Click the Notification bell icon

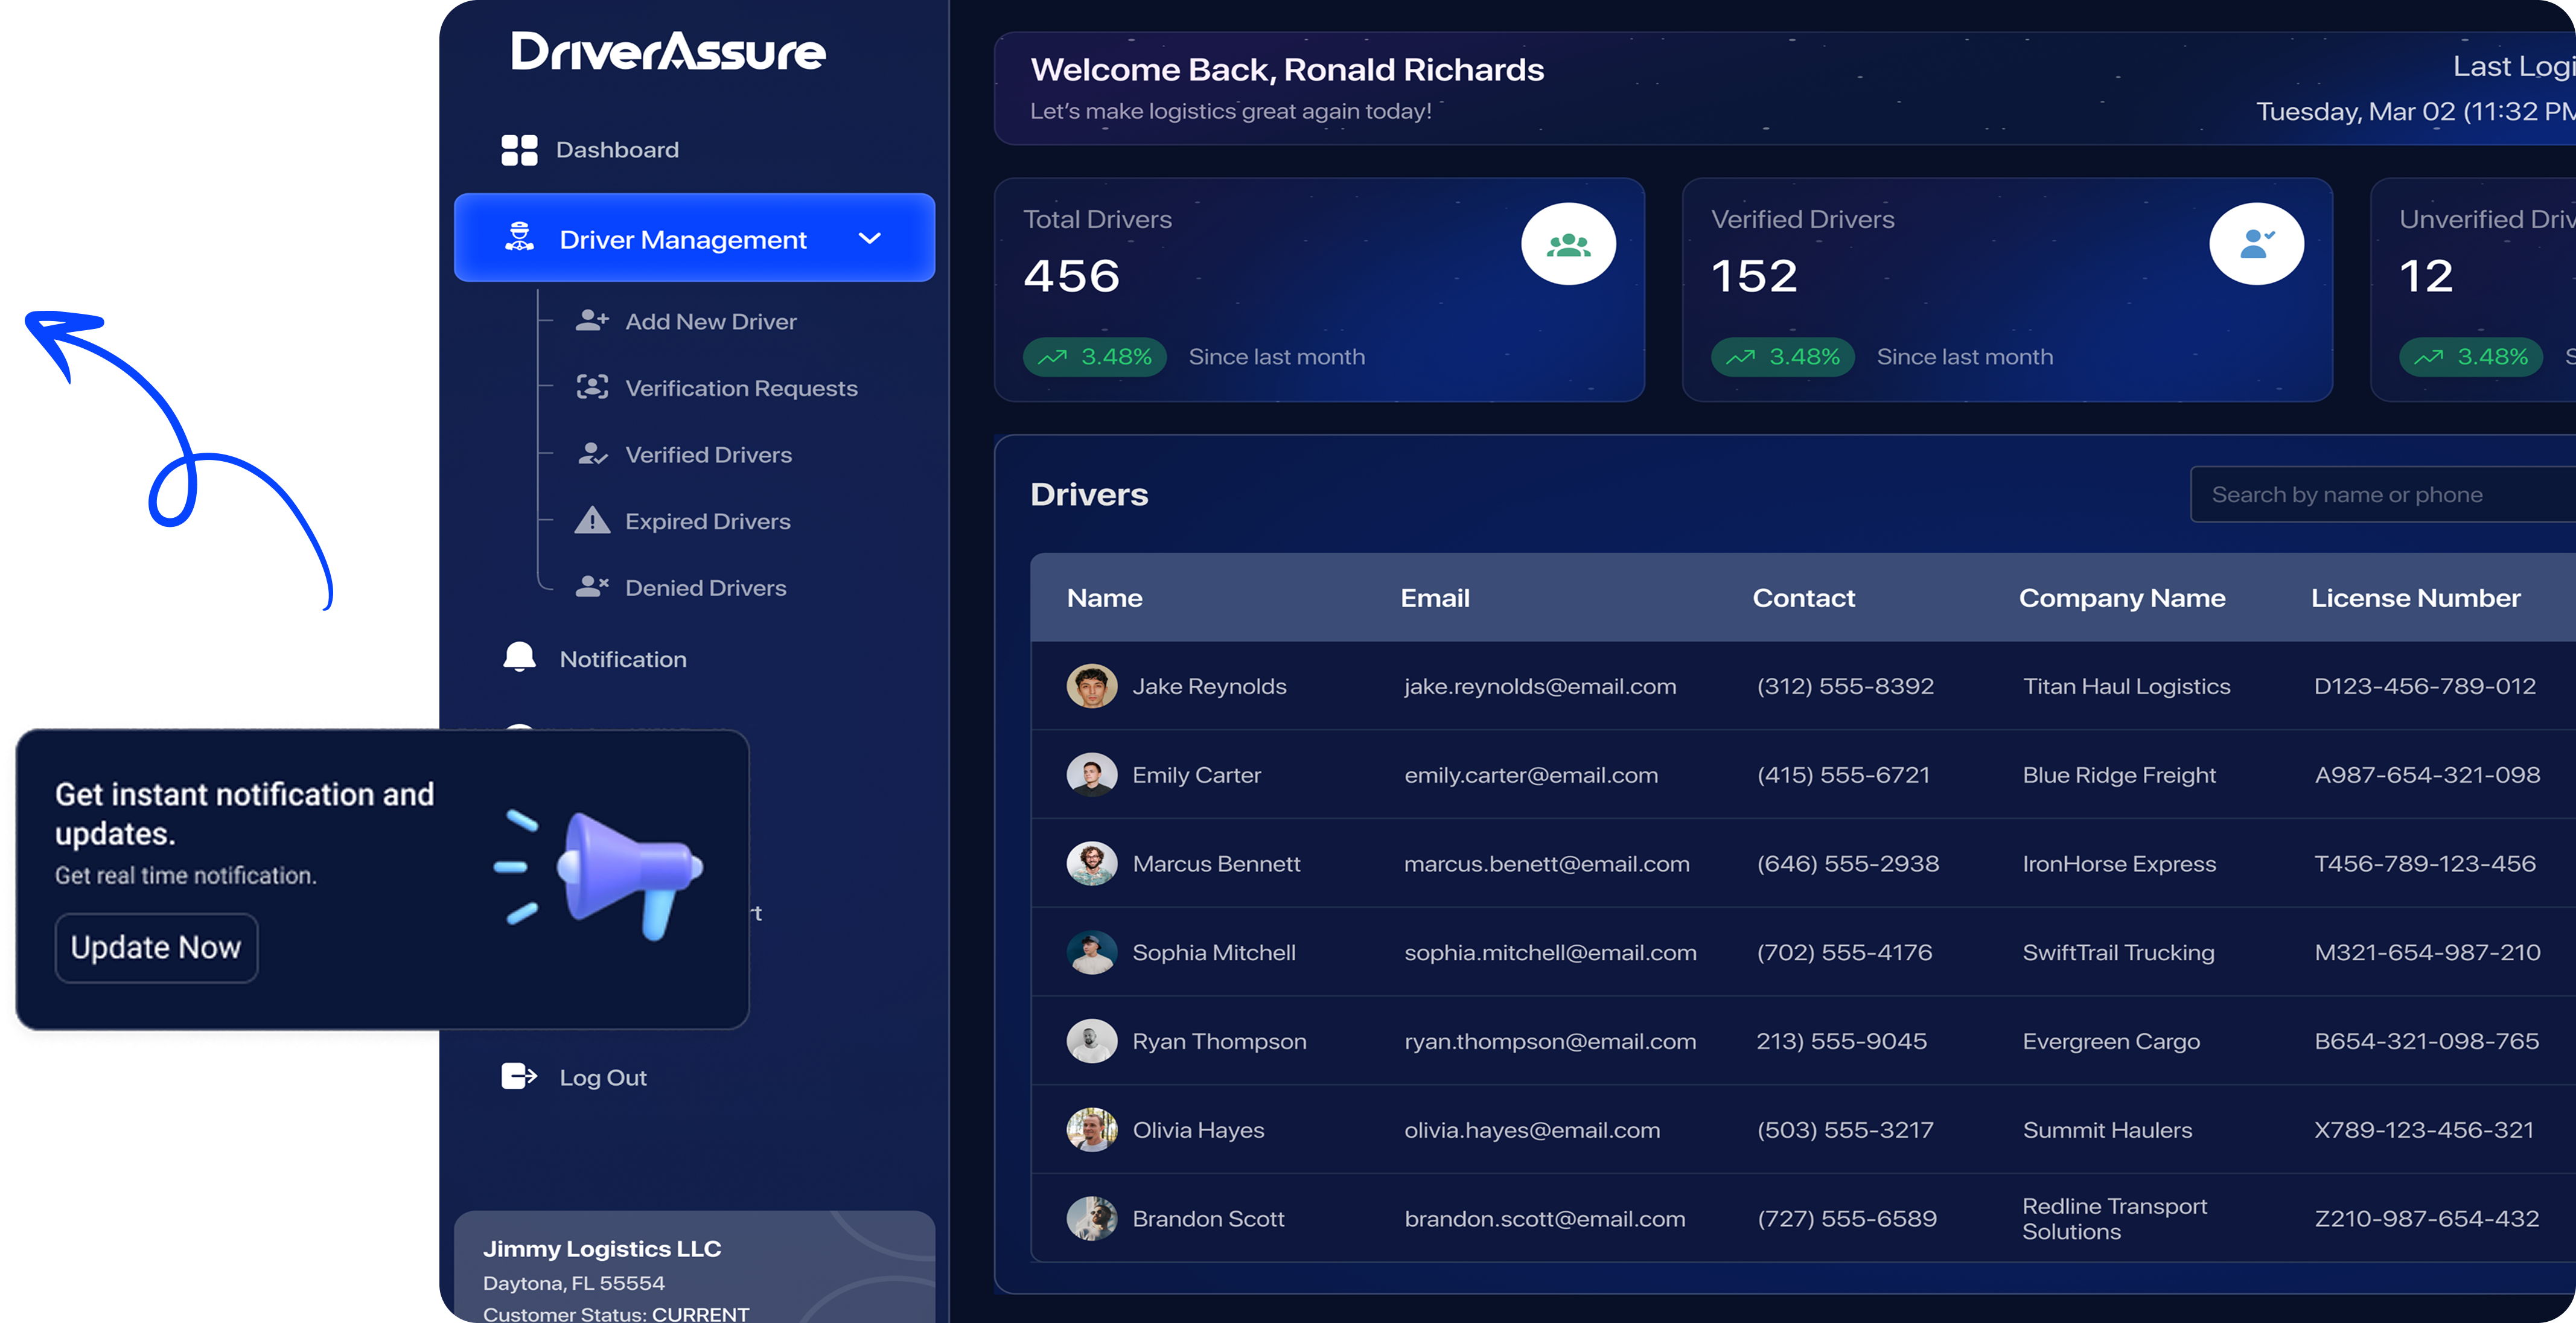coord(519,658)
